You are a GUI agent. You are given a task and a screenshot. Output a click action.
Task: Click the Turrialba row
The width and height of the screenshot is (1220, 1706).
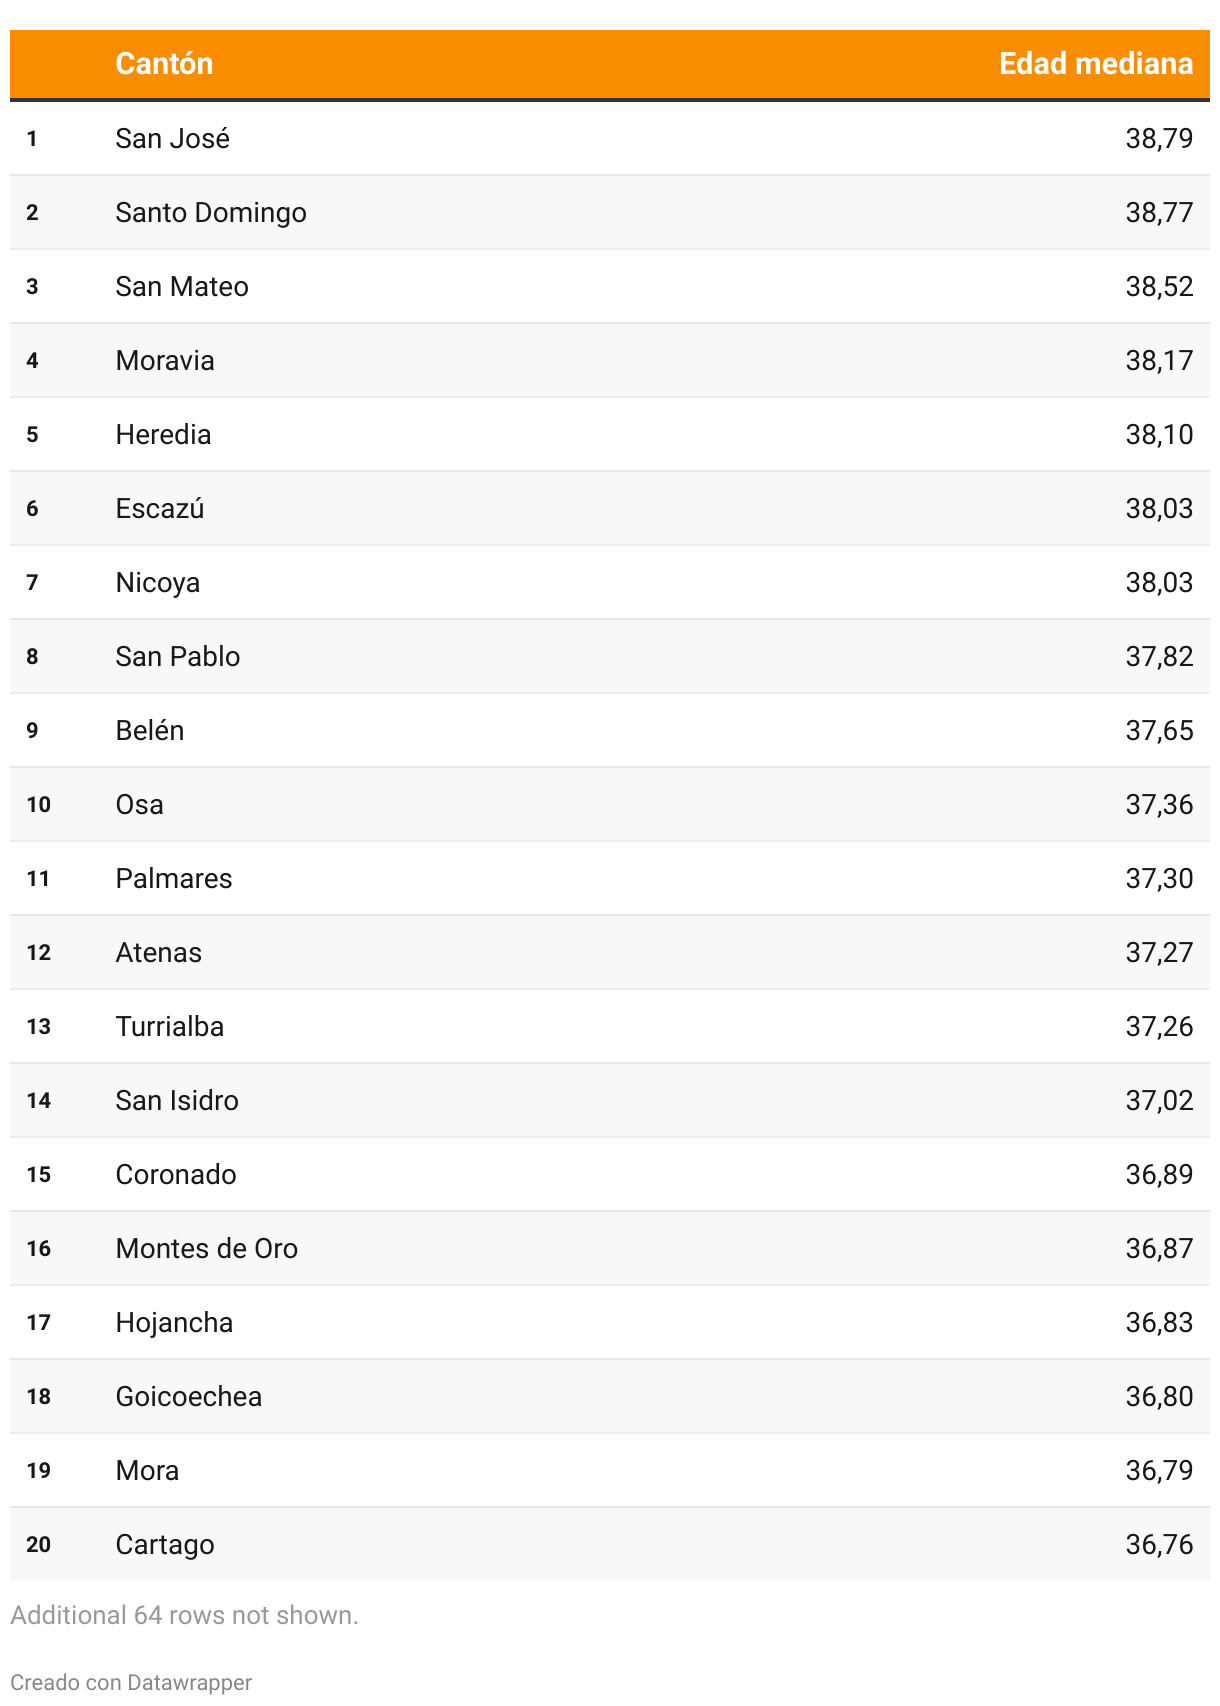(x=610, y=1026)
